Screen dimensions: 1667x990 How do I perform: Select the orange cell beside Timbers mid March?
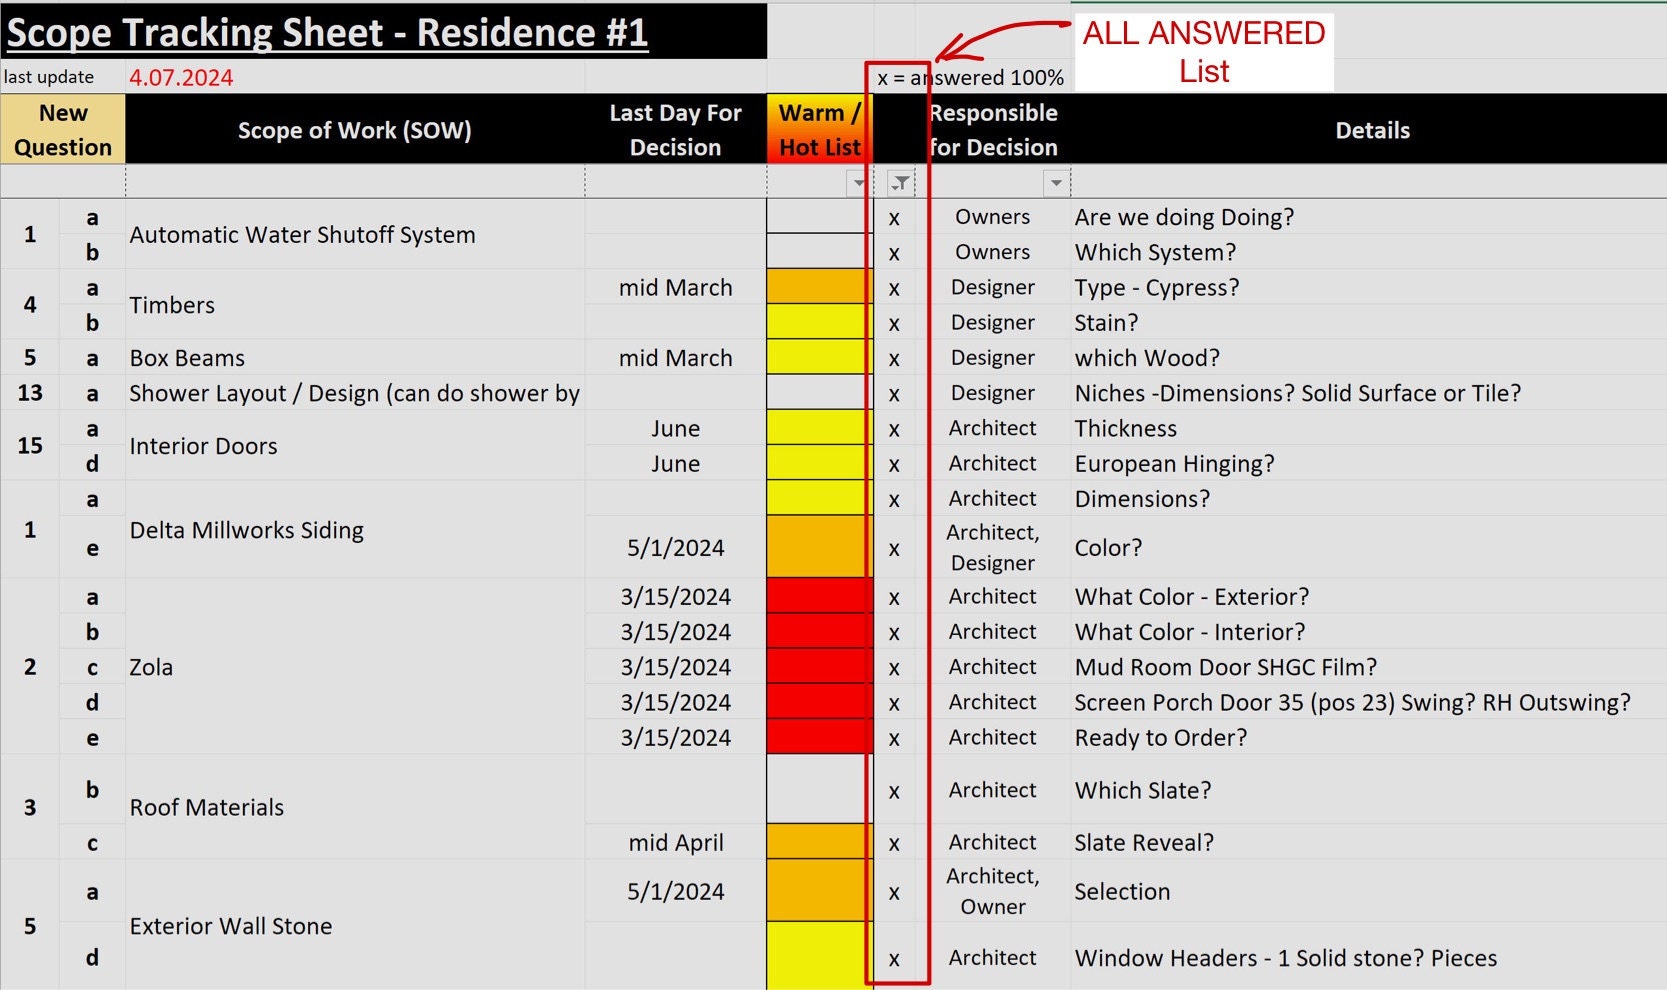817,287
